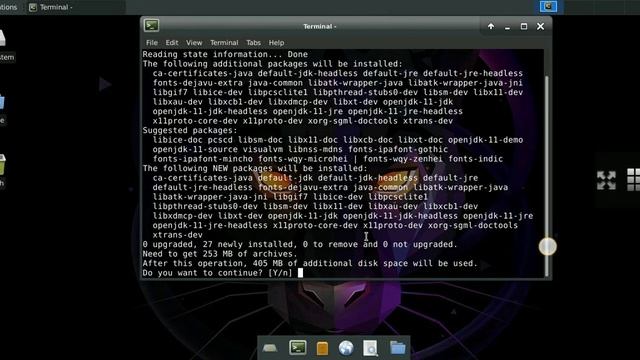Open the Help menu in Terminal

pos(276,43)
